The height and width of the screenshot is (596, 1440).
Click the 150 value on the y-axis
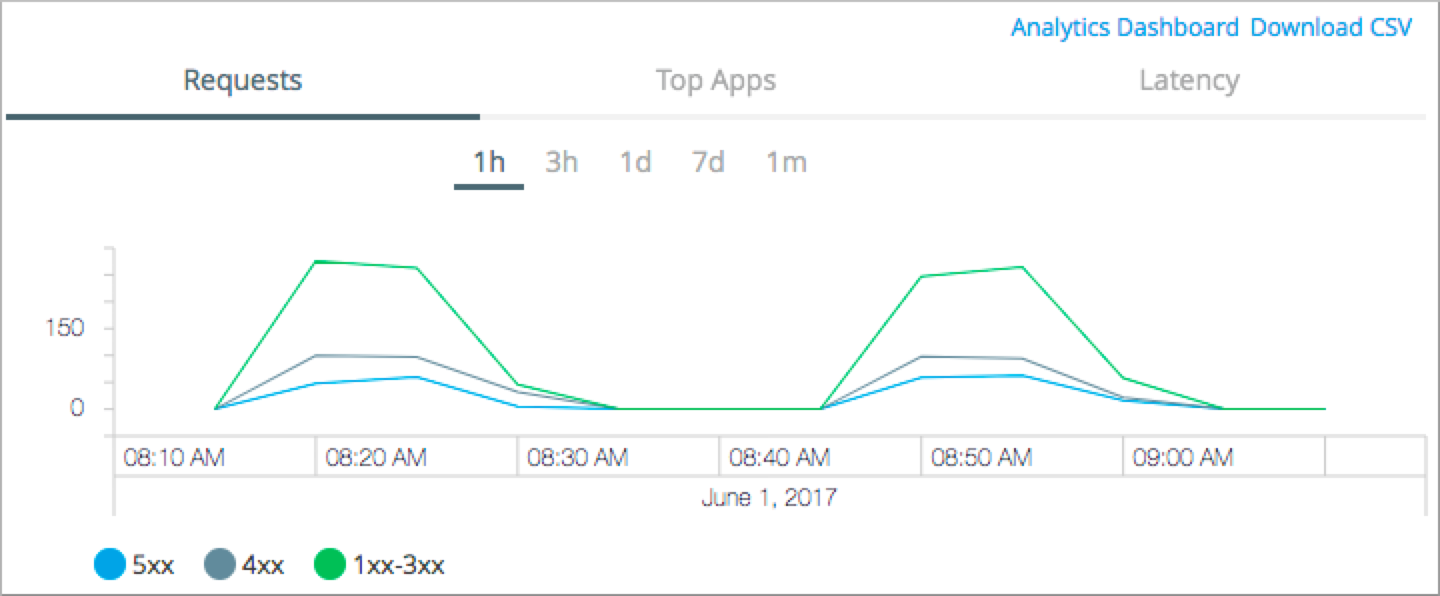pos(68,327)
